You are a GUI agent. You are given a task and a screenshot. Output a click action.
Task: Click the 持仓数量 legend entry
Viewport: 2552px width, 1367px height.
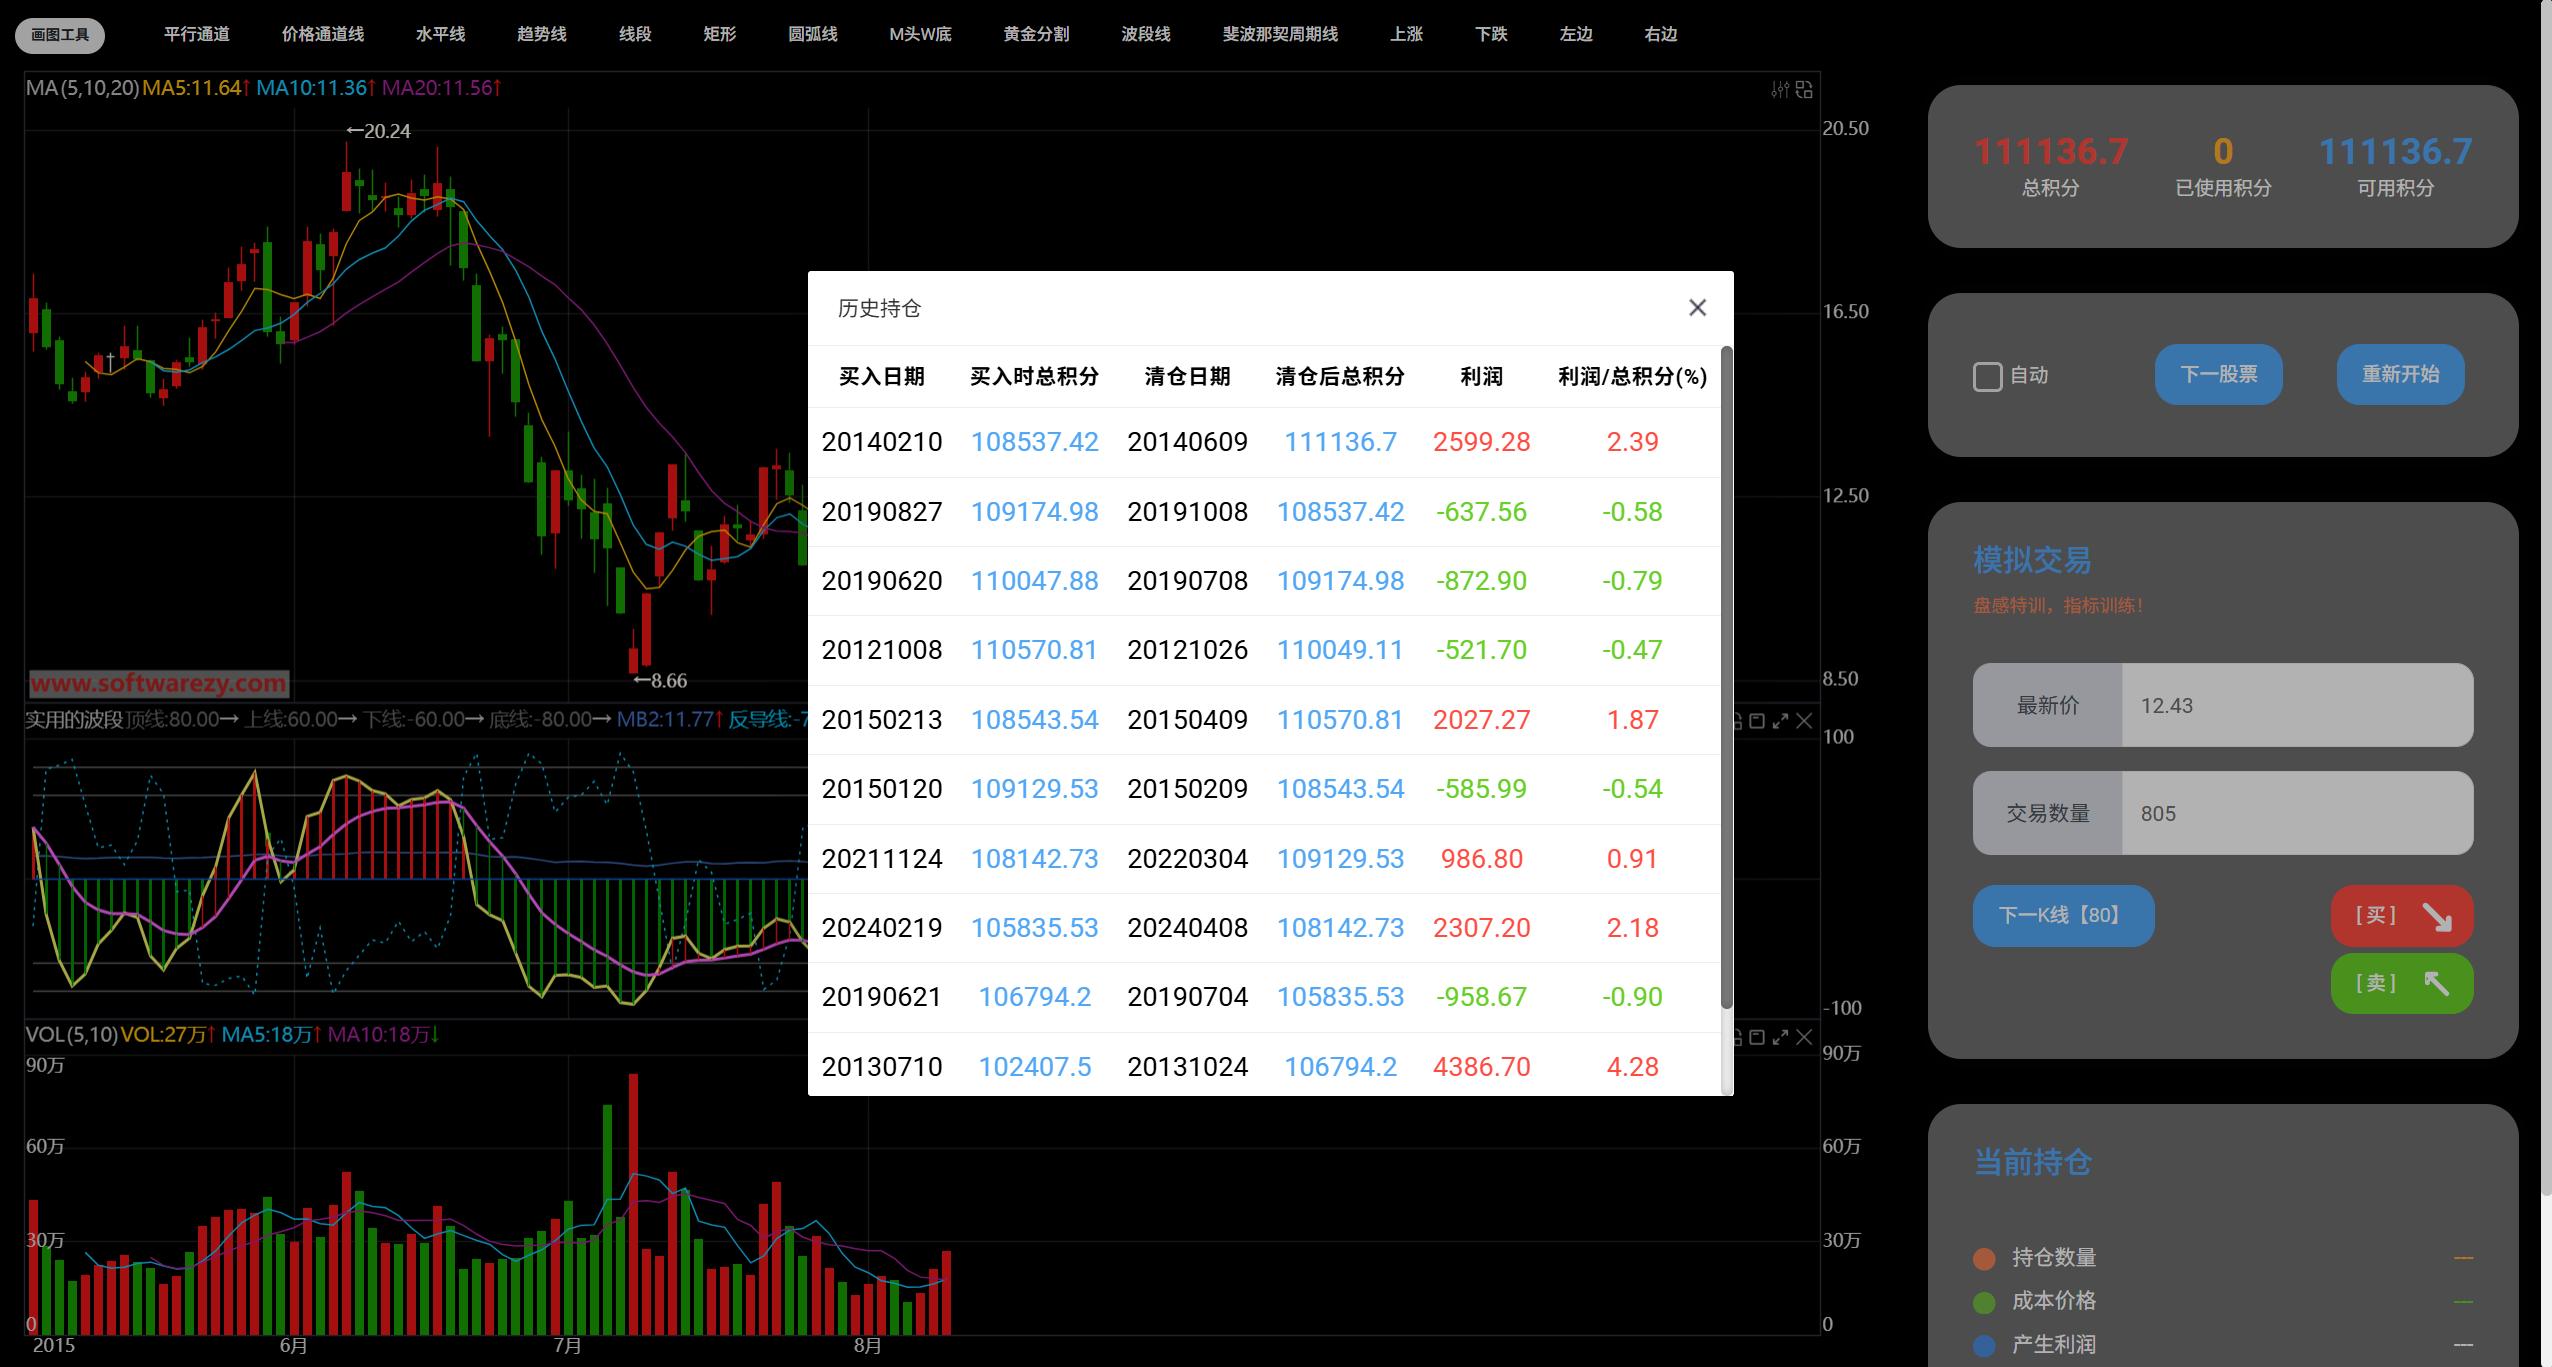(x=2035, y=1258)
